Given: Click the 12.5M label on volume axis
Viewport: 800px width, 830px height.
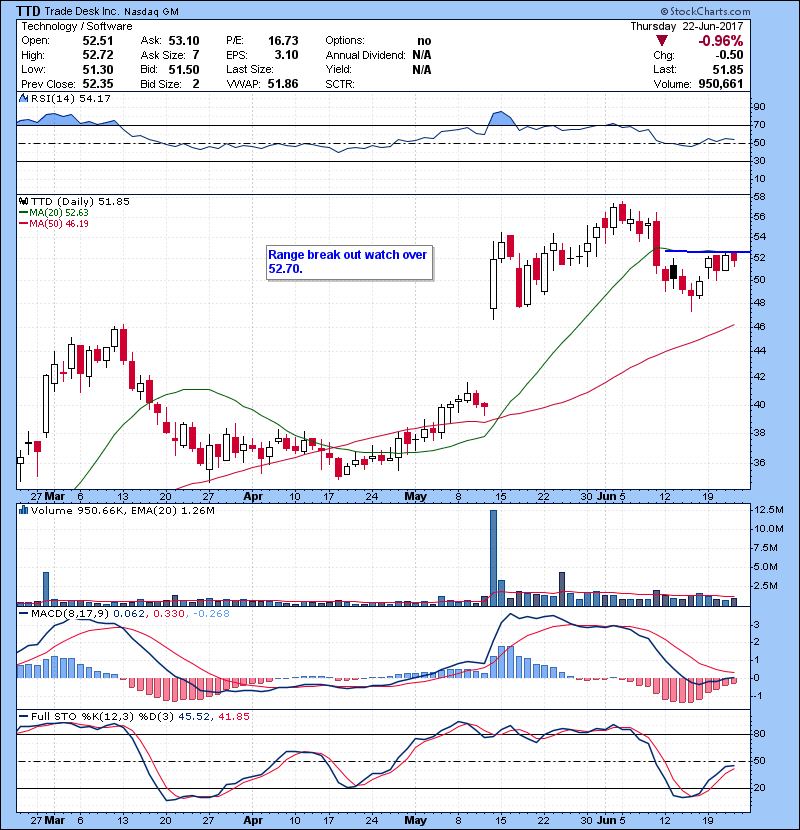Looking at the screenshot, I should [768, 510].
